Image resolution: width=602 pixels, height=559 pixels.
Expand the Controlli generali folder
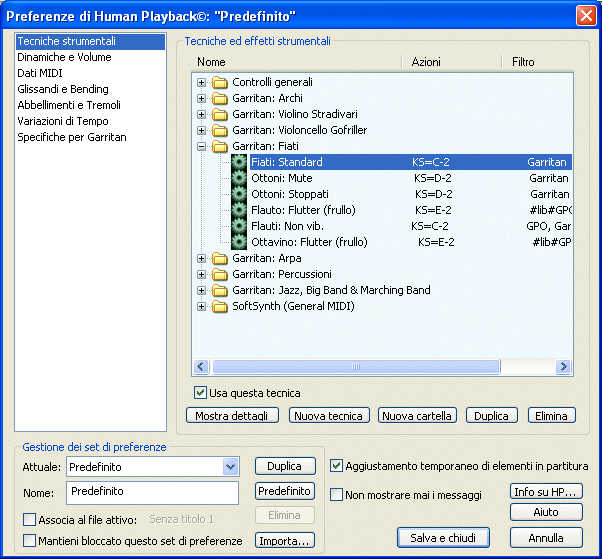(x=202, y=82)
